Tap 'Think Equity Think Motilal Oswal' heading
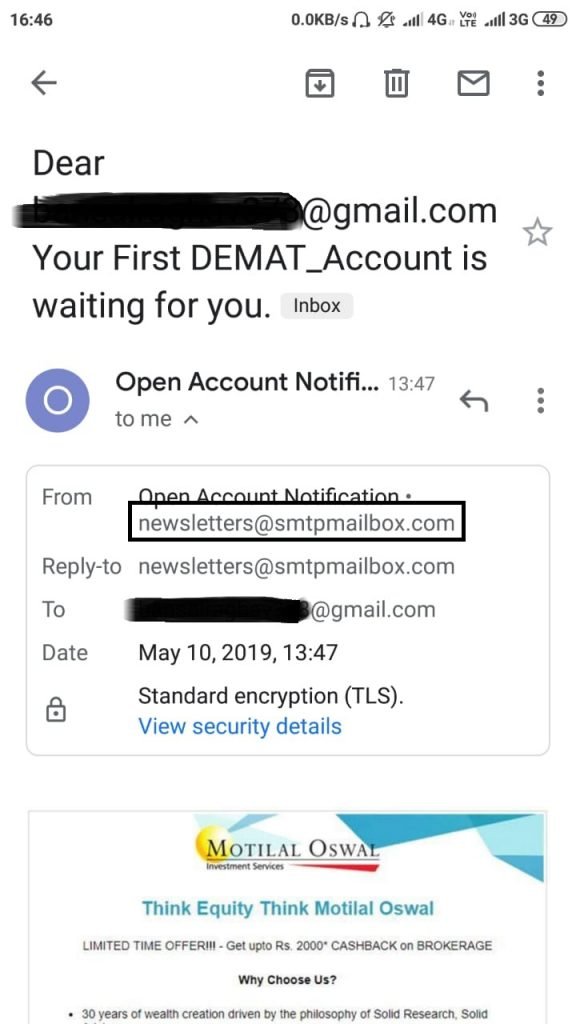Screen dimensions: 576x1024 tap(288, 908)
